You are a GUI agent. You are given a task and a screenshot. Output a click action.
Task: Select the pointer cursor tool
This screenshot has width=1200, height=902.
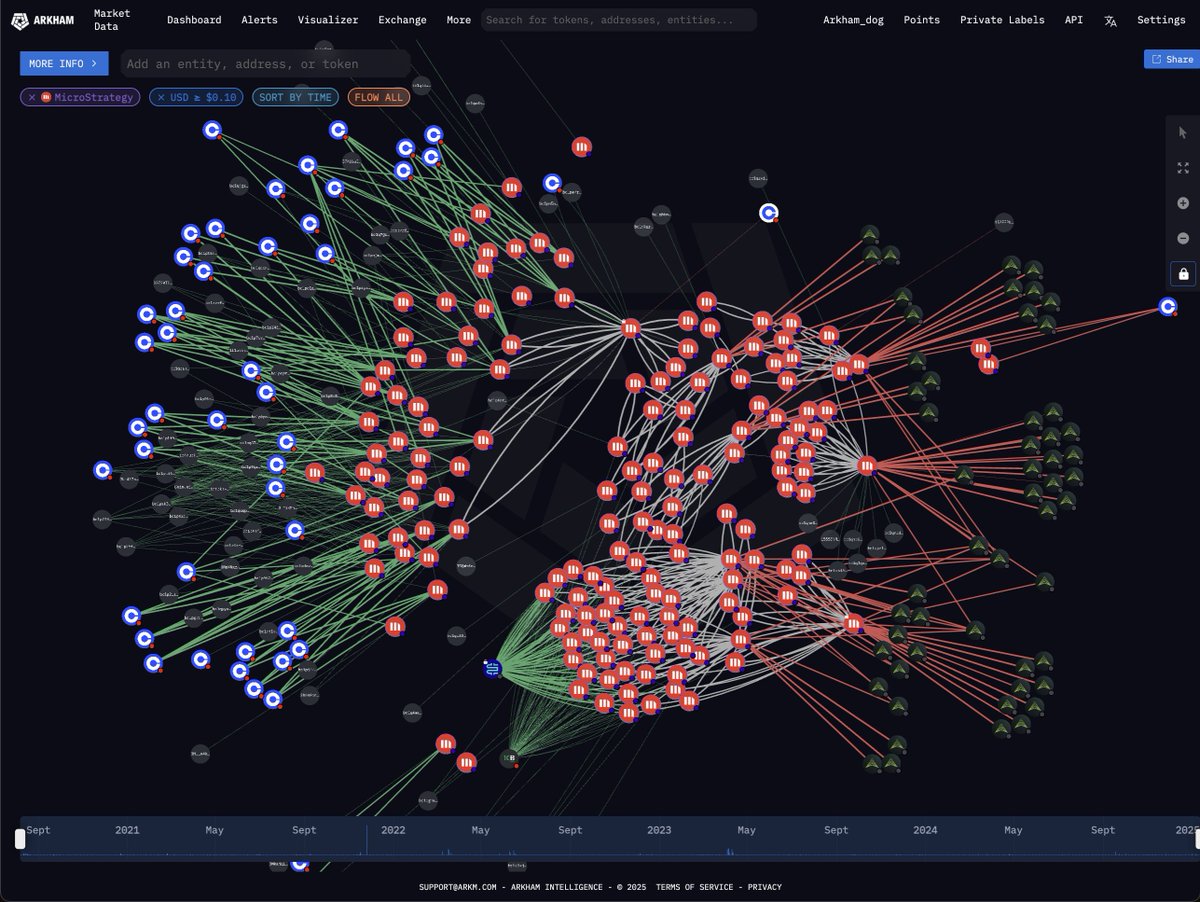tap(1183, 133)
